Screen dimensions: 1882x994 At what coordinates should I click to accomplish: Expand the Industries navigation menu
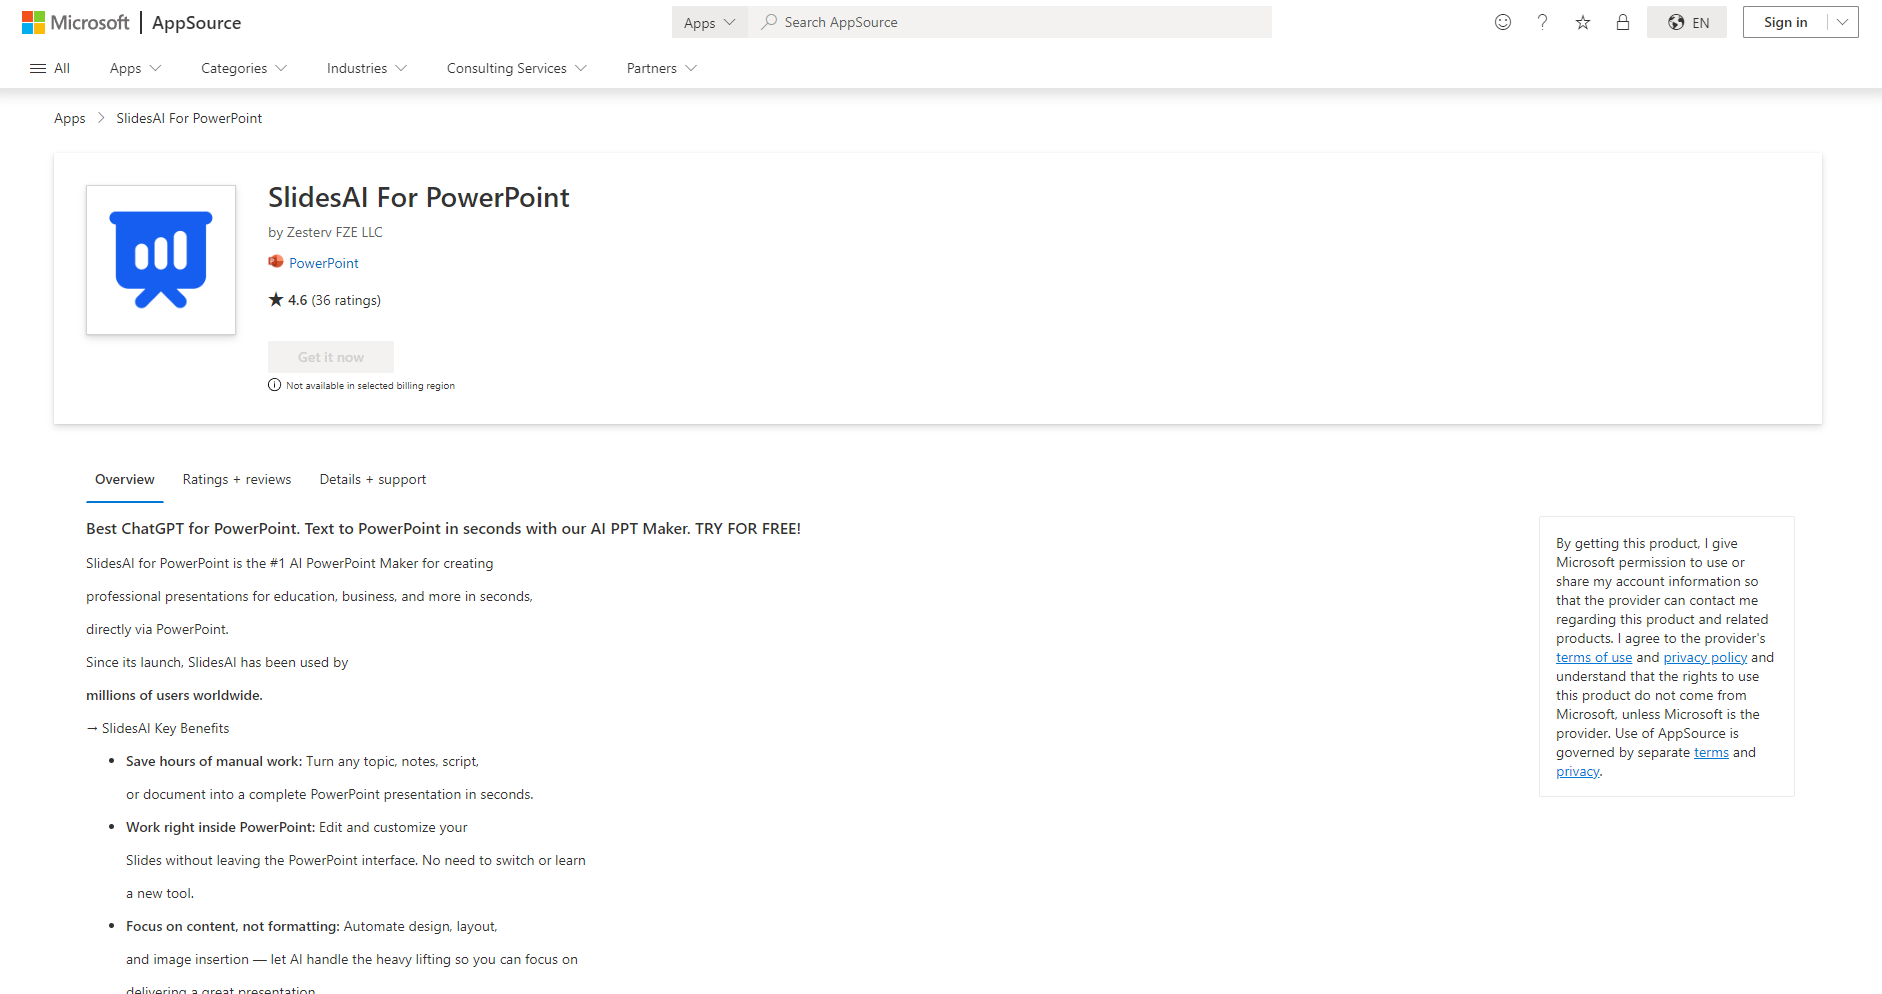tap(366, 68)
